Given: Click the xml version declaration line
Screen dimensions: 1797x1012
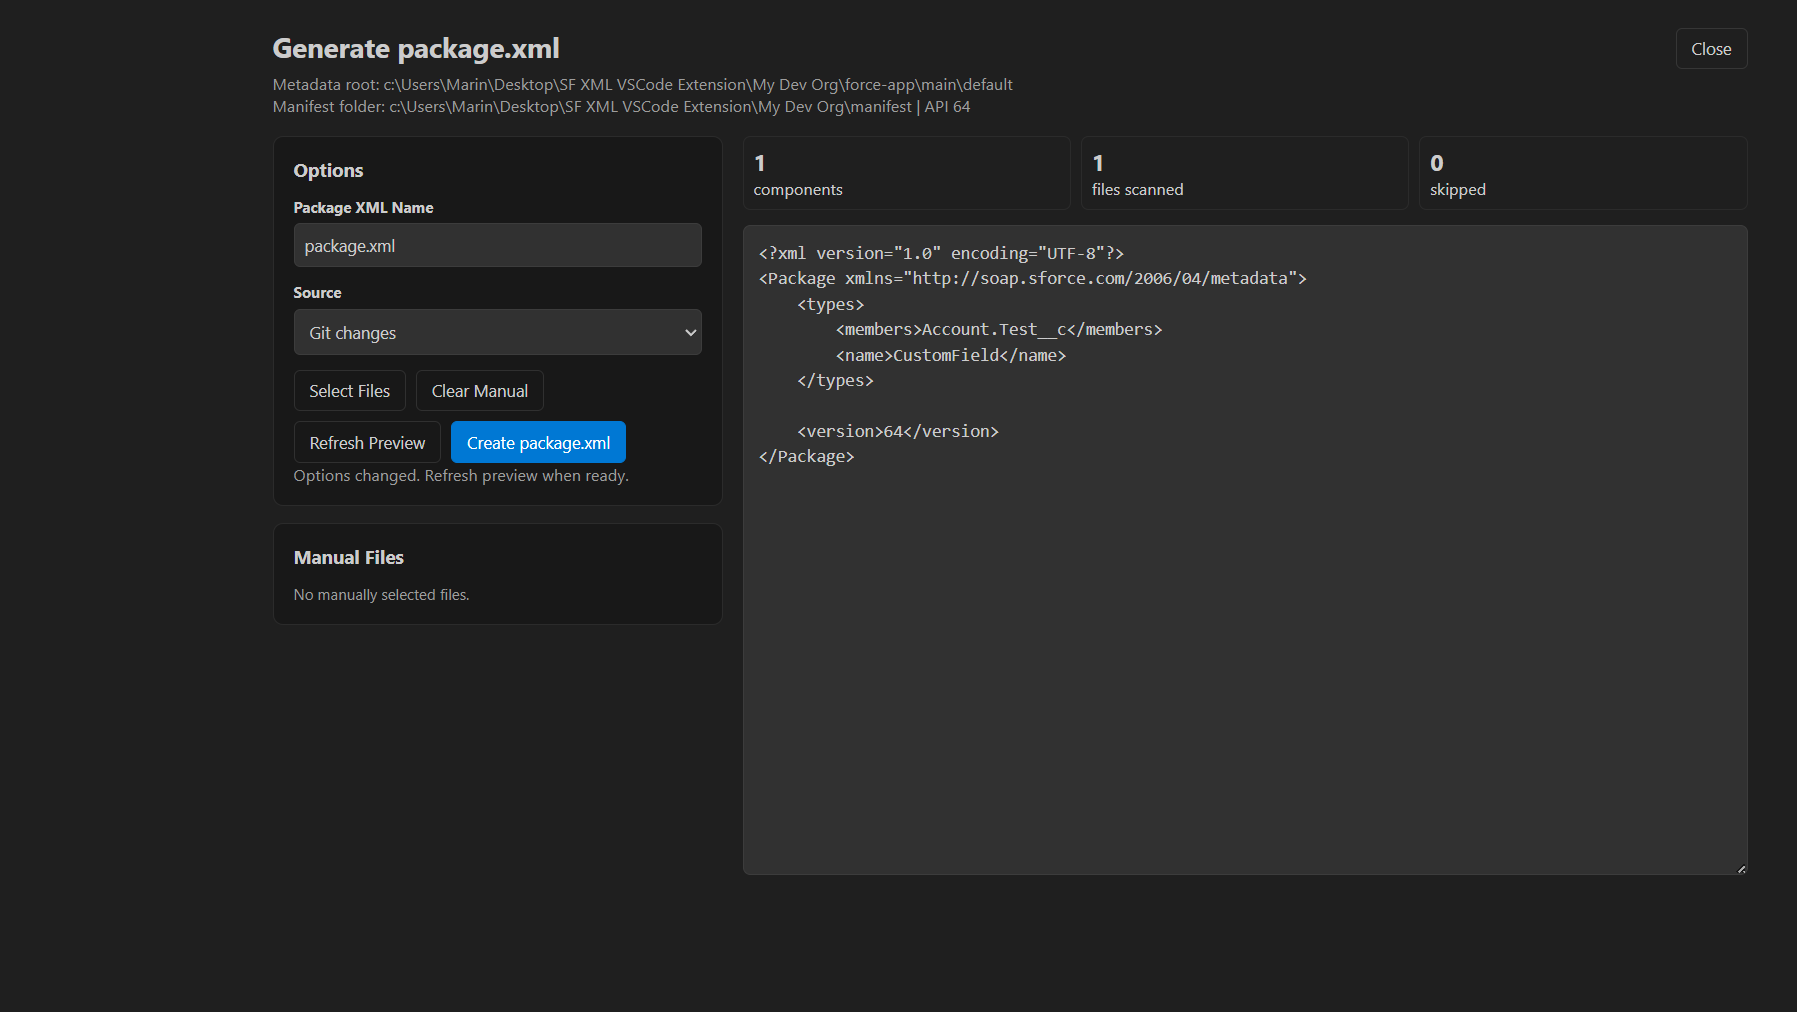Looking at the screenshot, I should point(941,253).
